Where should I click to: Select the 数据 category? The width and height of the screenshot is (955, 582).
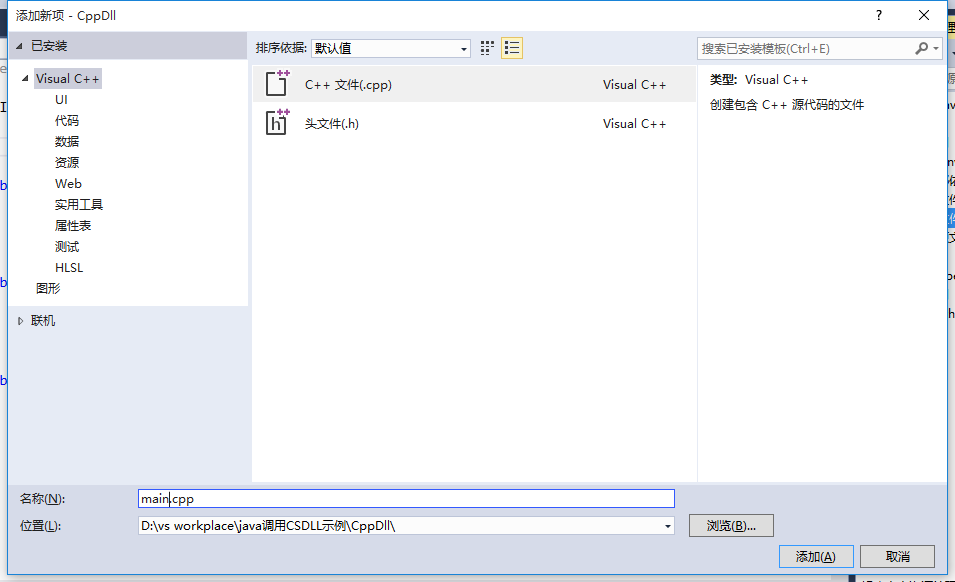66,142
